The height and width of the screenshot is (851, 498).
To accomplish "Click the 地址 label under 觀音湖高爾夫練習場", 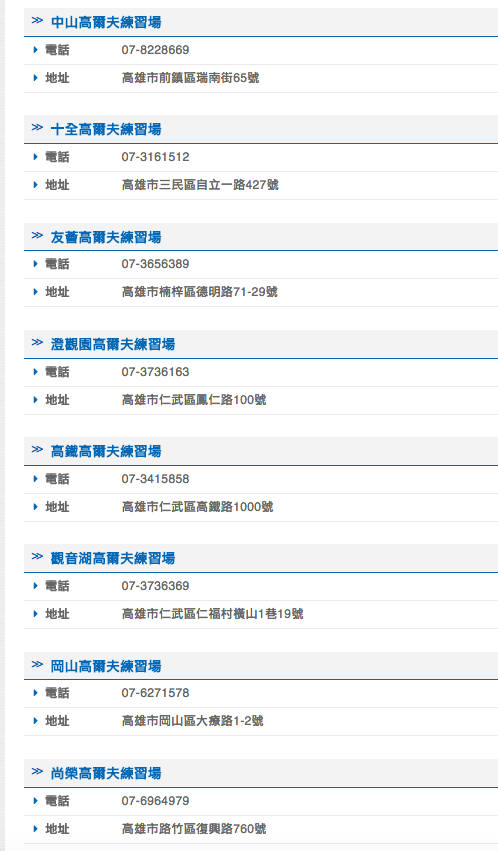I will click(x=57, y=614).
